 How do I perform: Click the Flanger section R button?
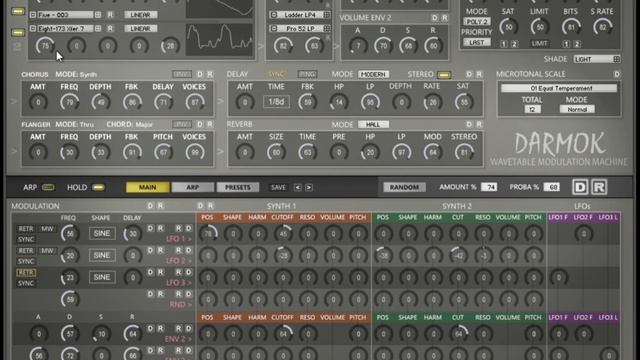pos(209,124)
